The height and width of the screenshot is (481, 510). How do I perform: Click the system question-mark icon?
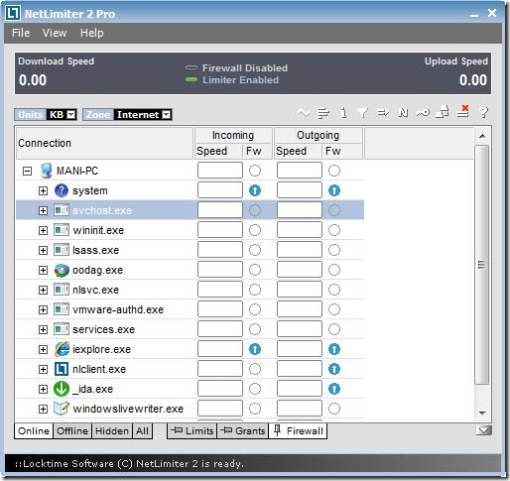pos(61,191)
